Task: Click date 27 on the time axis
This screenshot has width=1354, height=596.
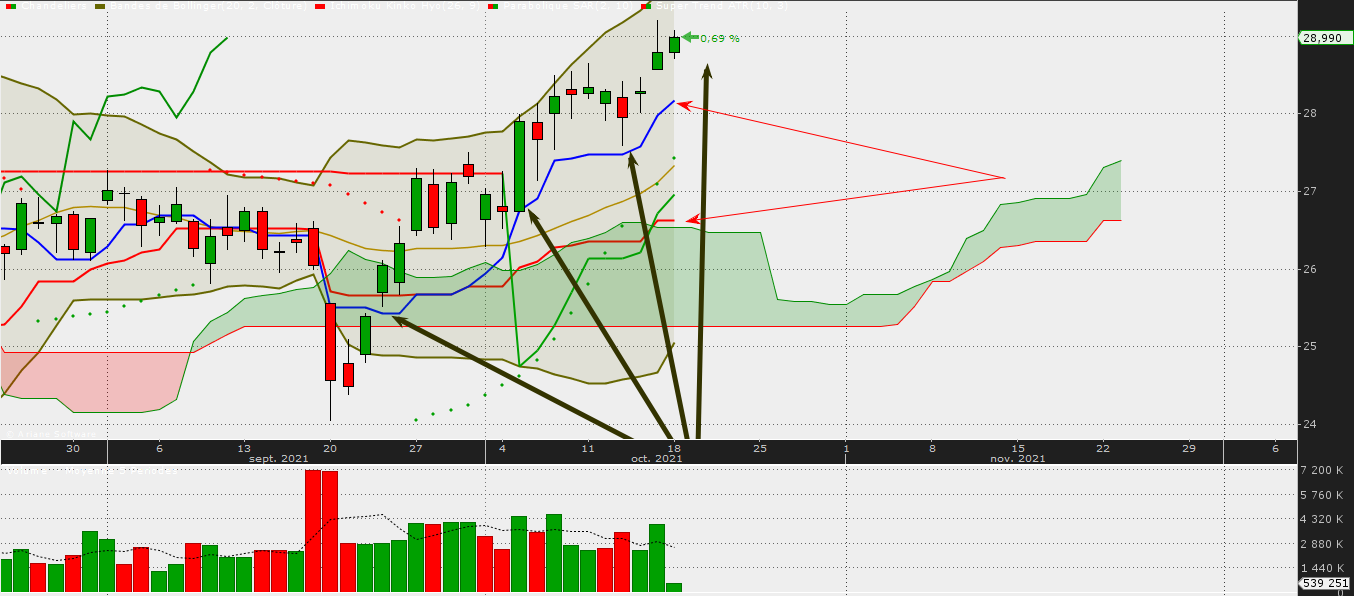Action: (x=416, y=448)
